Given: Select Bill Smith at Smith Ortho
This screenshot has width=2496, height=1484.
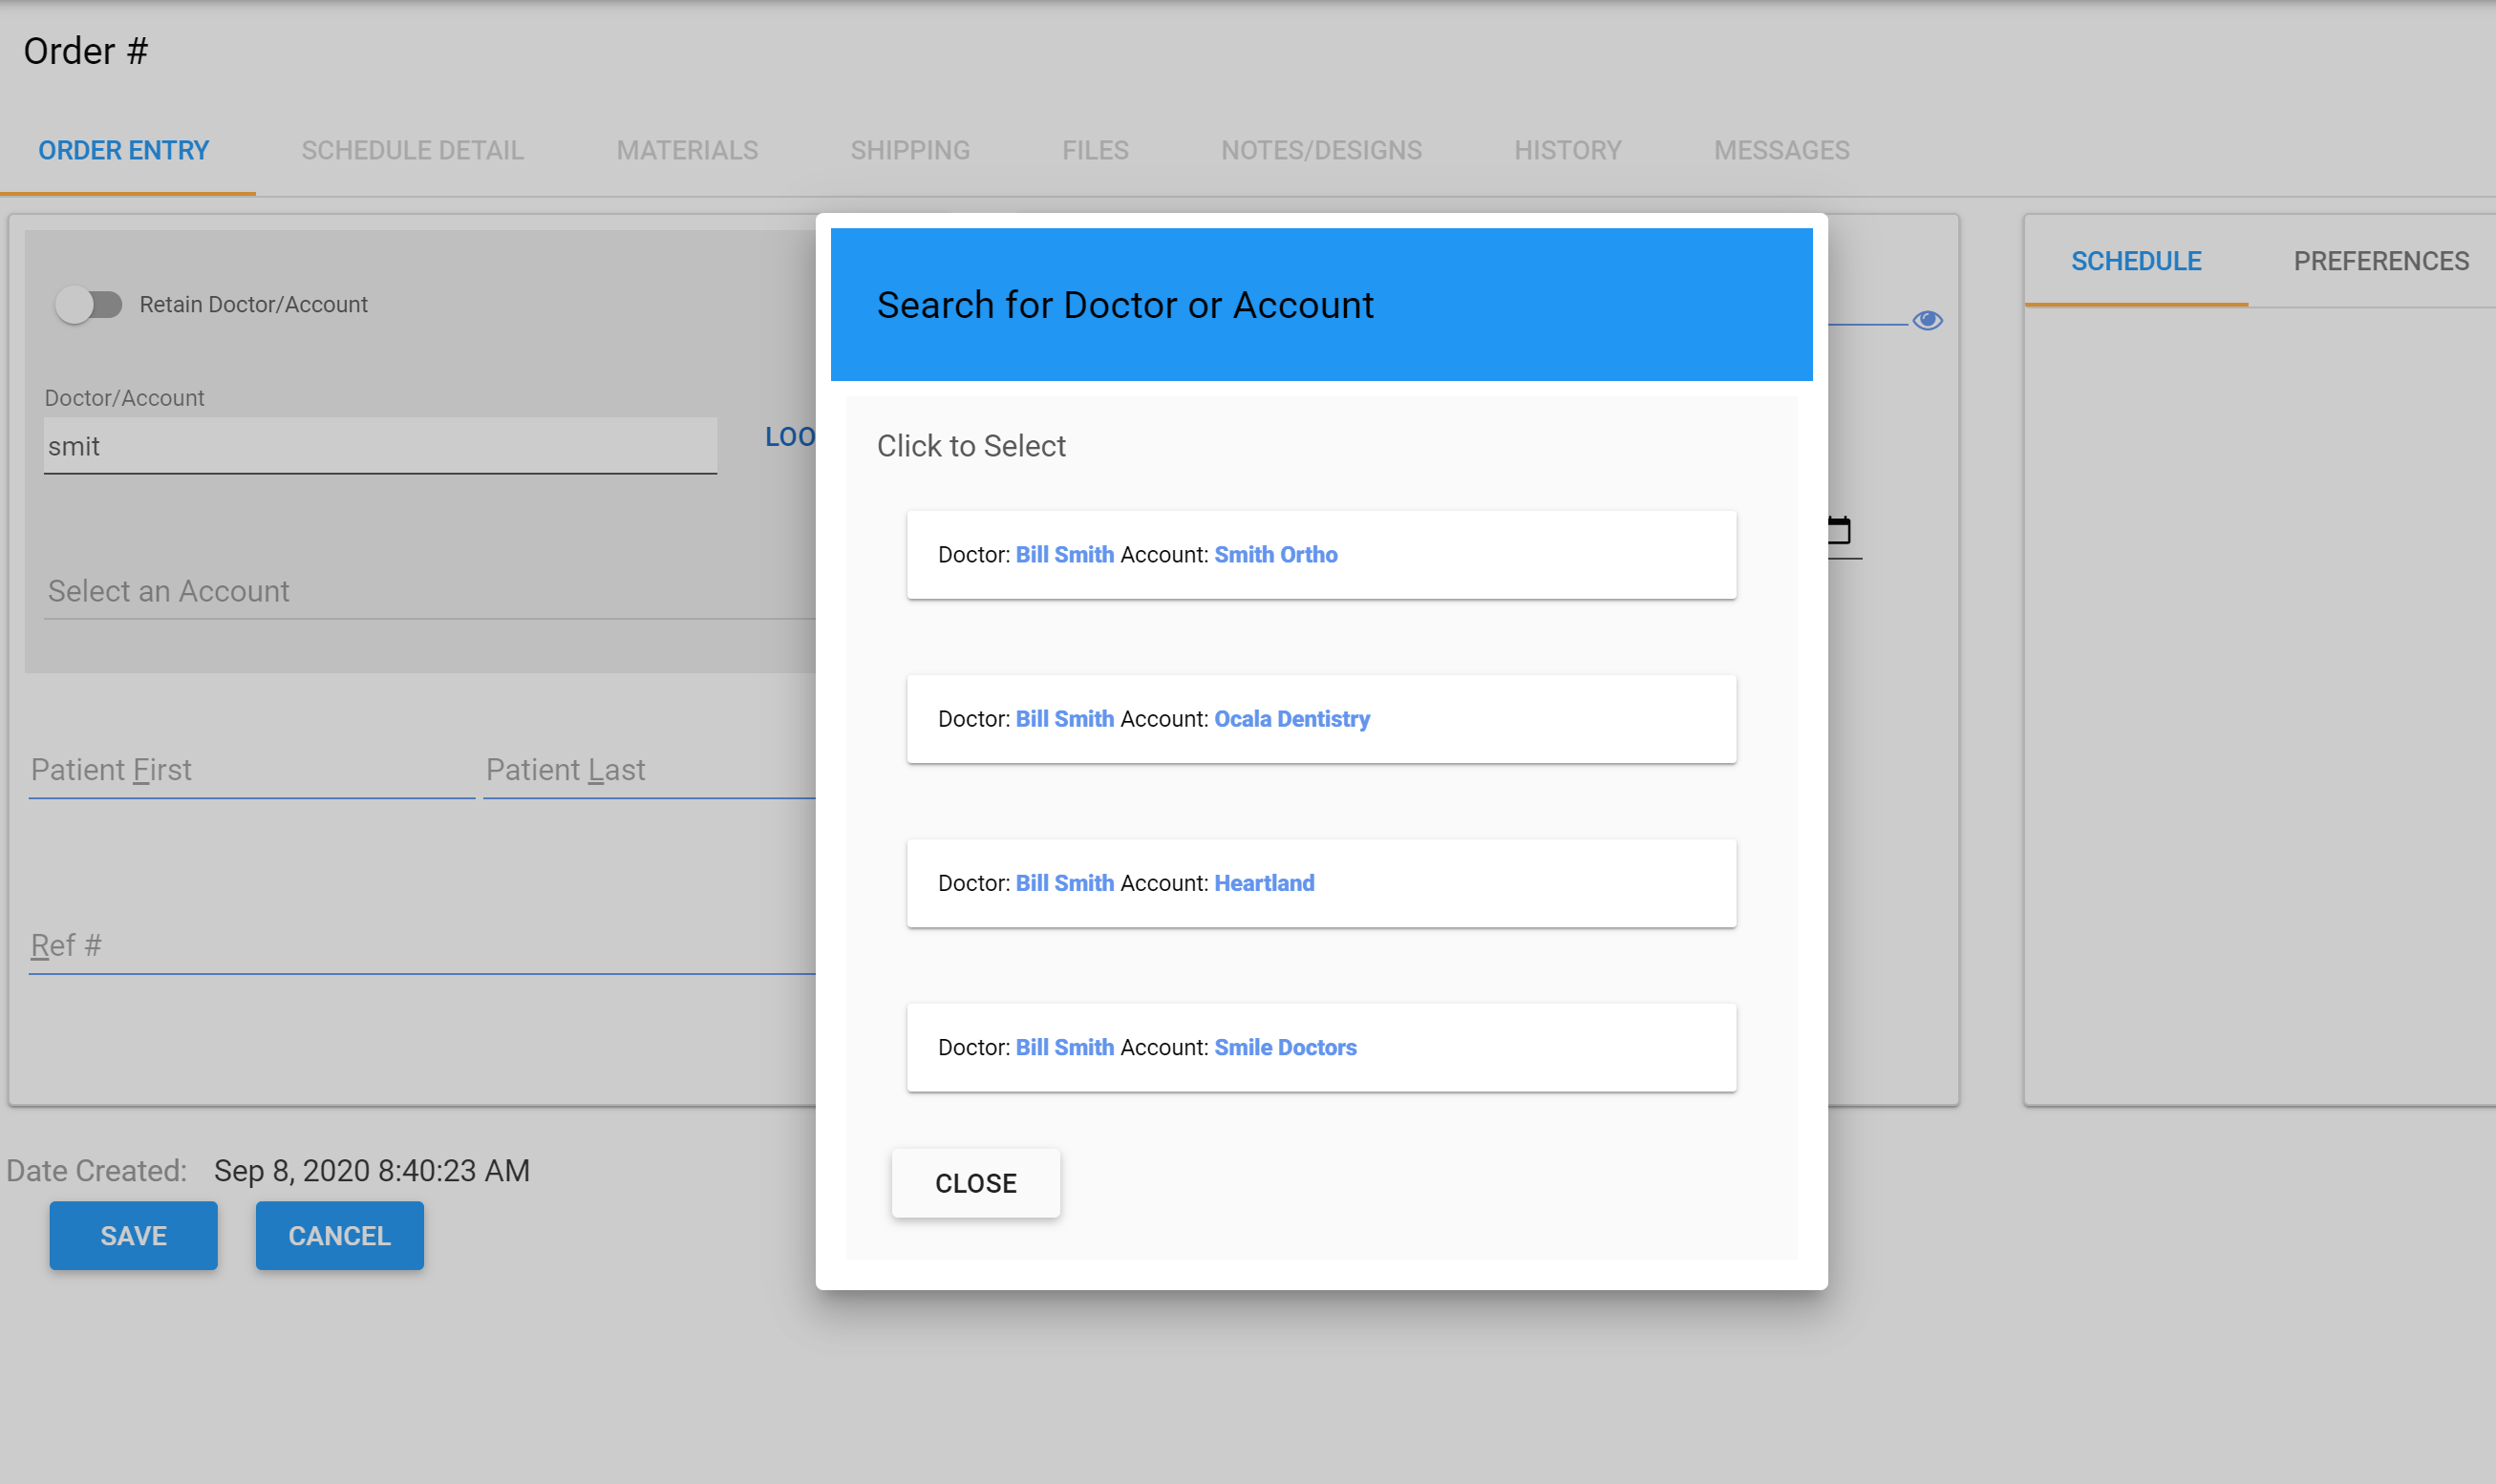Looking at the screenshot, I should point(1320,555).
